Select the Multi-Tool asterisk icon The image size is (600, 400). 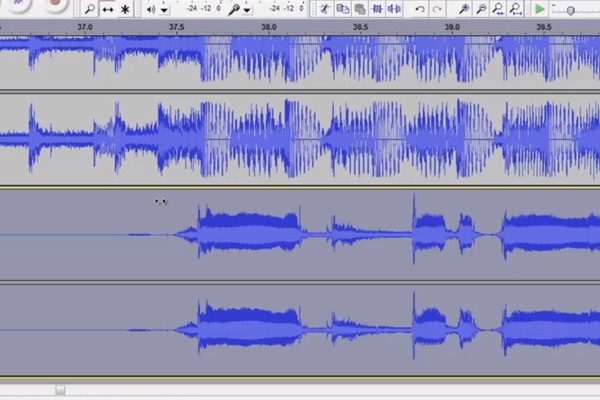[x=125, y=9]
